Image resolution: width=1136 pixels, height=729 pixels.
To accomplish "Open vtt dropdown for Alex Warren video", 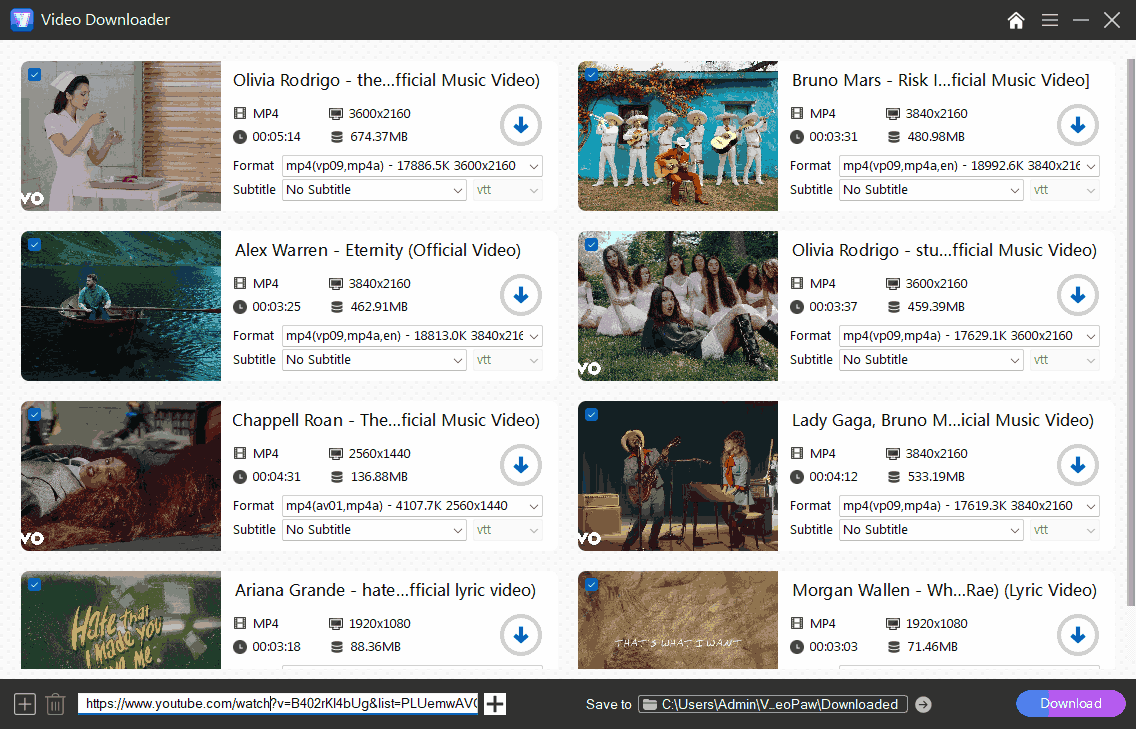I will (x=507, y=360).
